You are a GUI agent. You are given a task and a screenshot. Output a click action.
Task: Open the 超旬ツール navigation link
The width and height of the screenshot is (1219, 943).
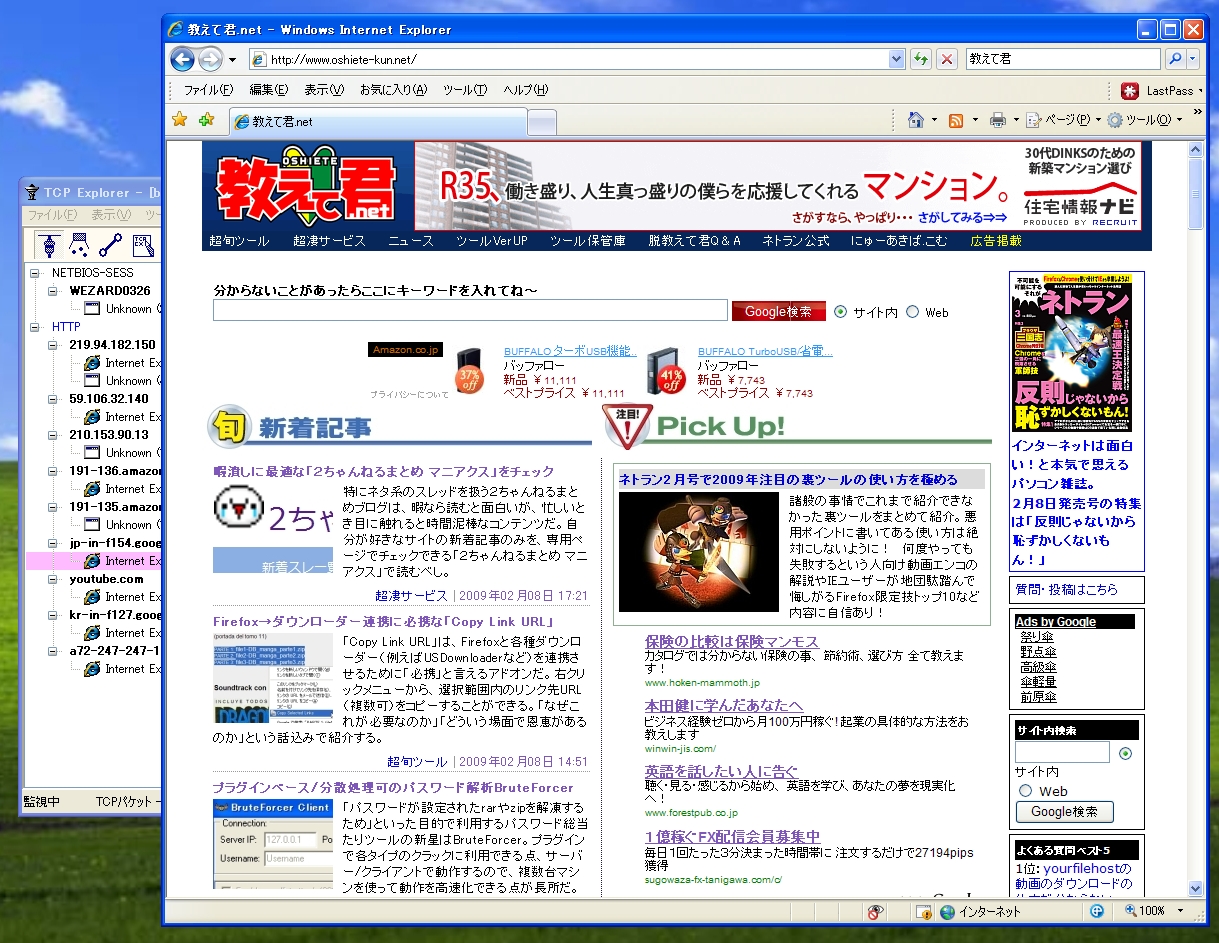[x=239, y=241]
